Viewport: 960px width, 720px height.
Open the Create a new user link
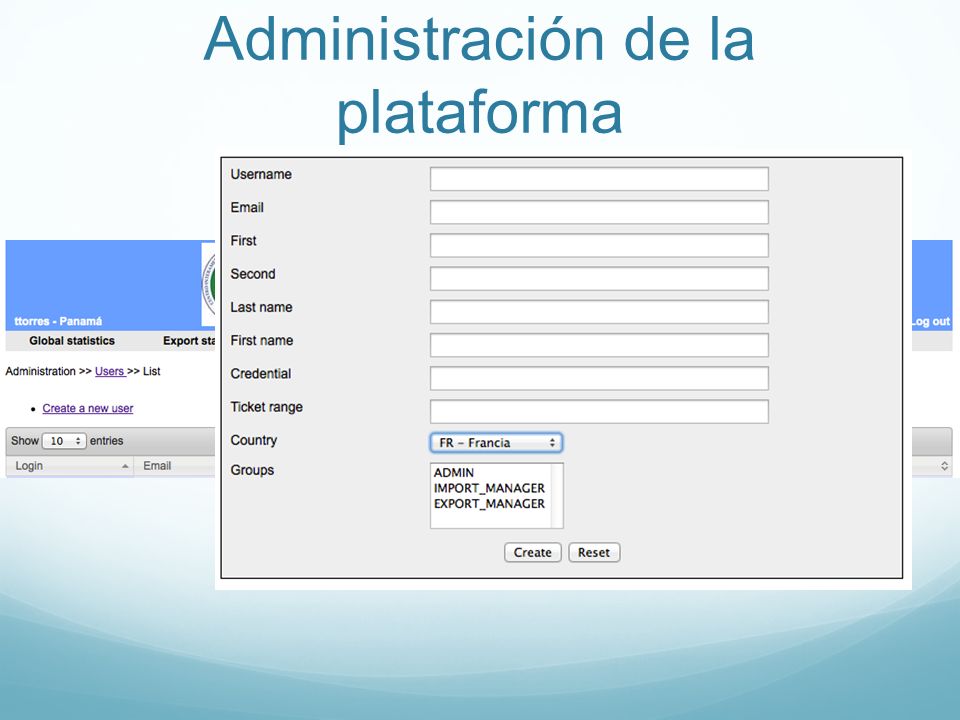88,408
